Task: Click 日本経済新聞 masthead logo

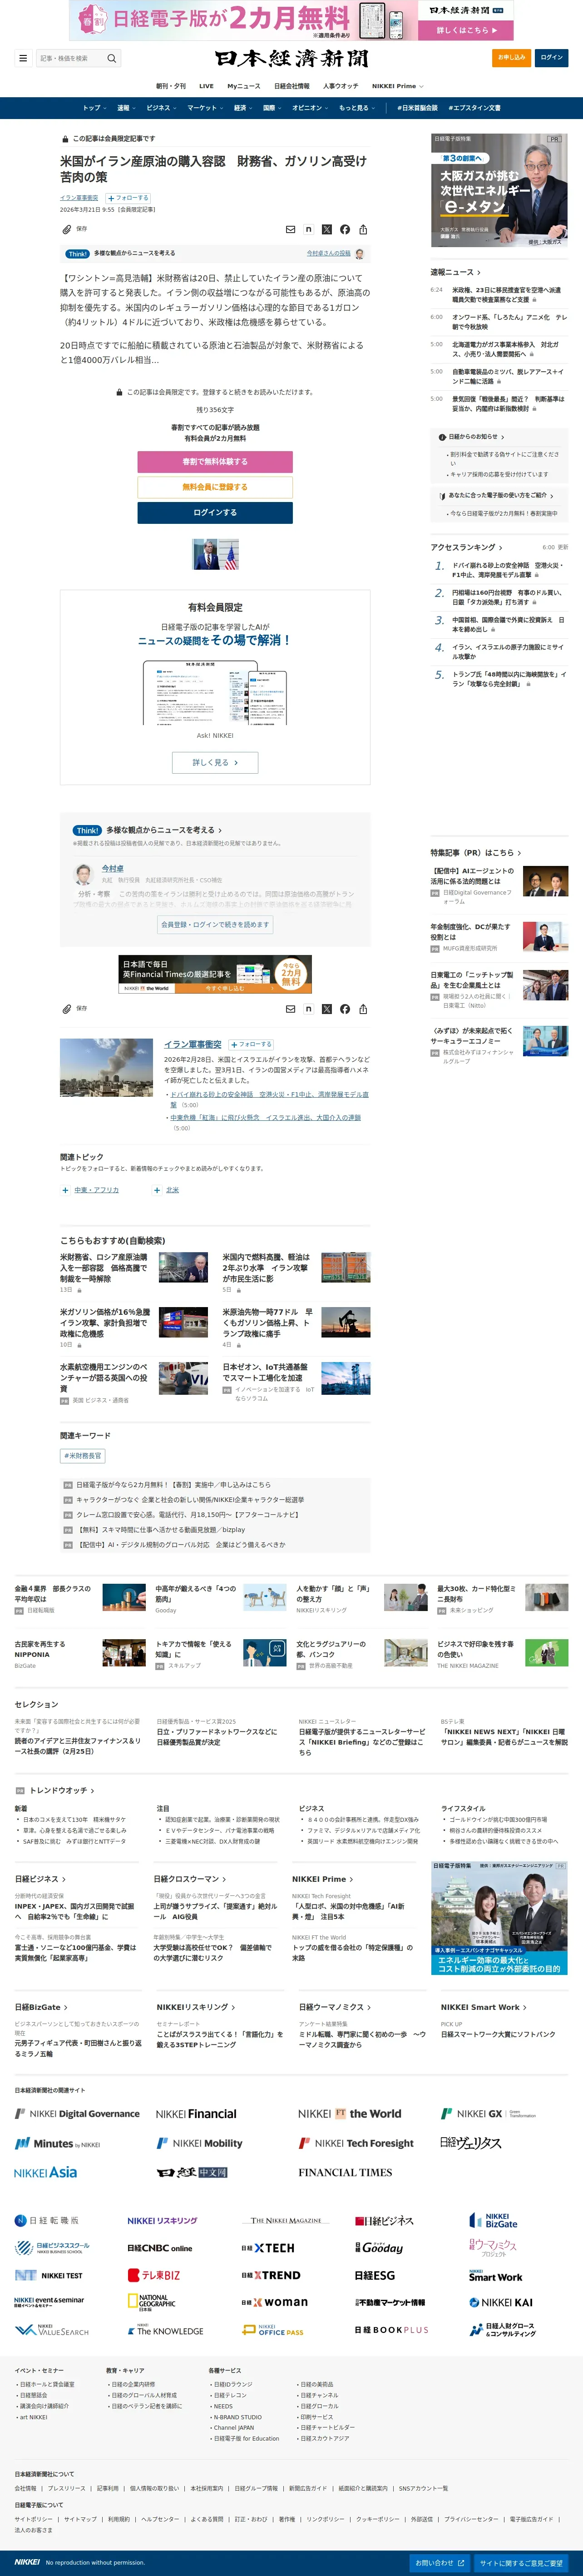Action: tap(291, 58)
